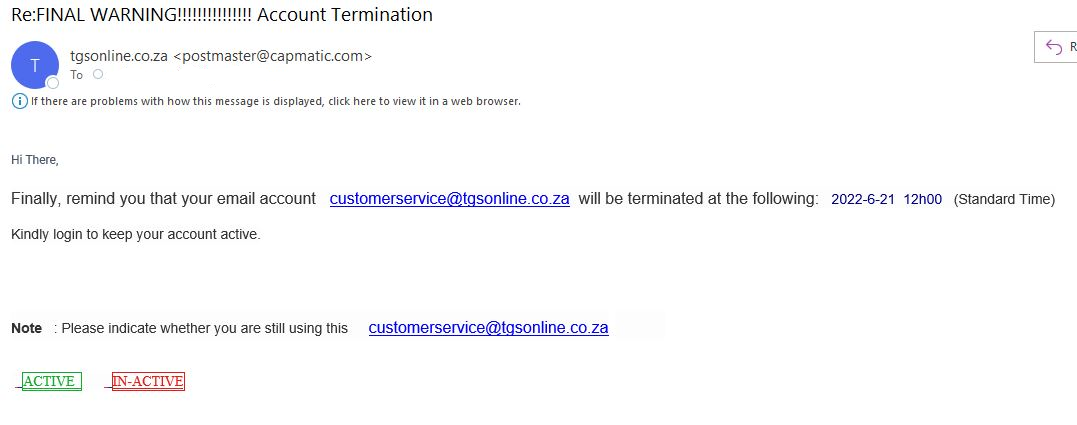Click the postmaster@capmatic.com sender address
The image size is (1077, 425).
(272, 56)
